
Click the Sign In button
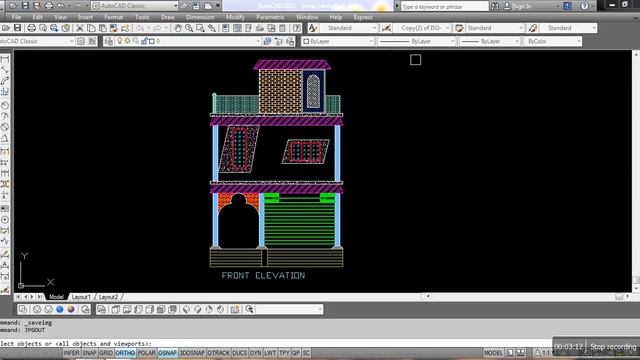518,6
